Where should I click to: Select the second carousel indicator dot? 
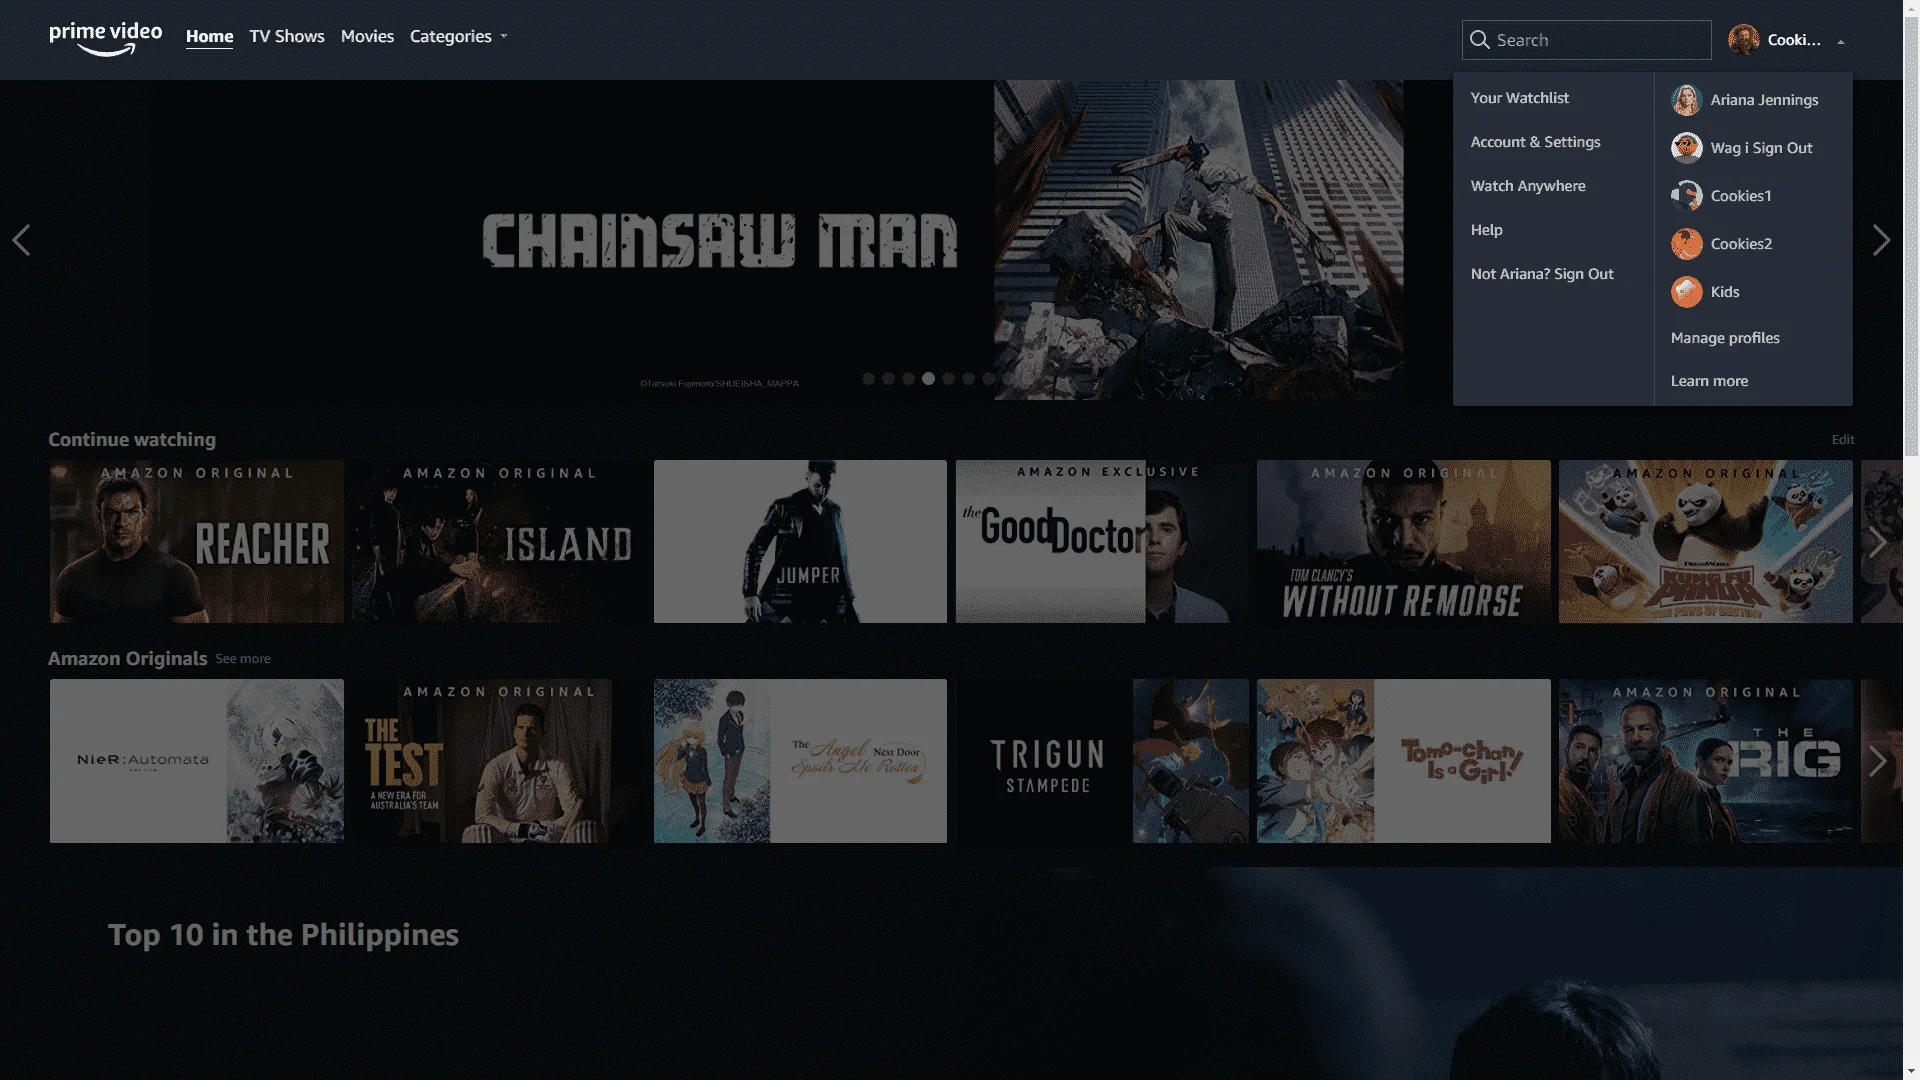888,379
